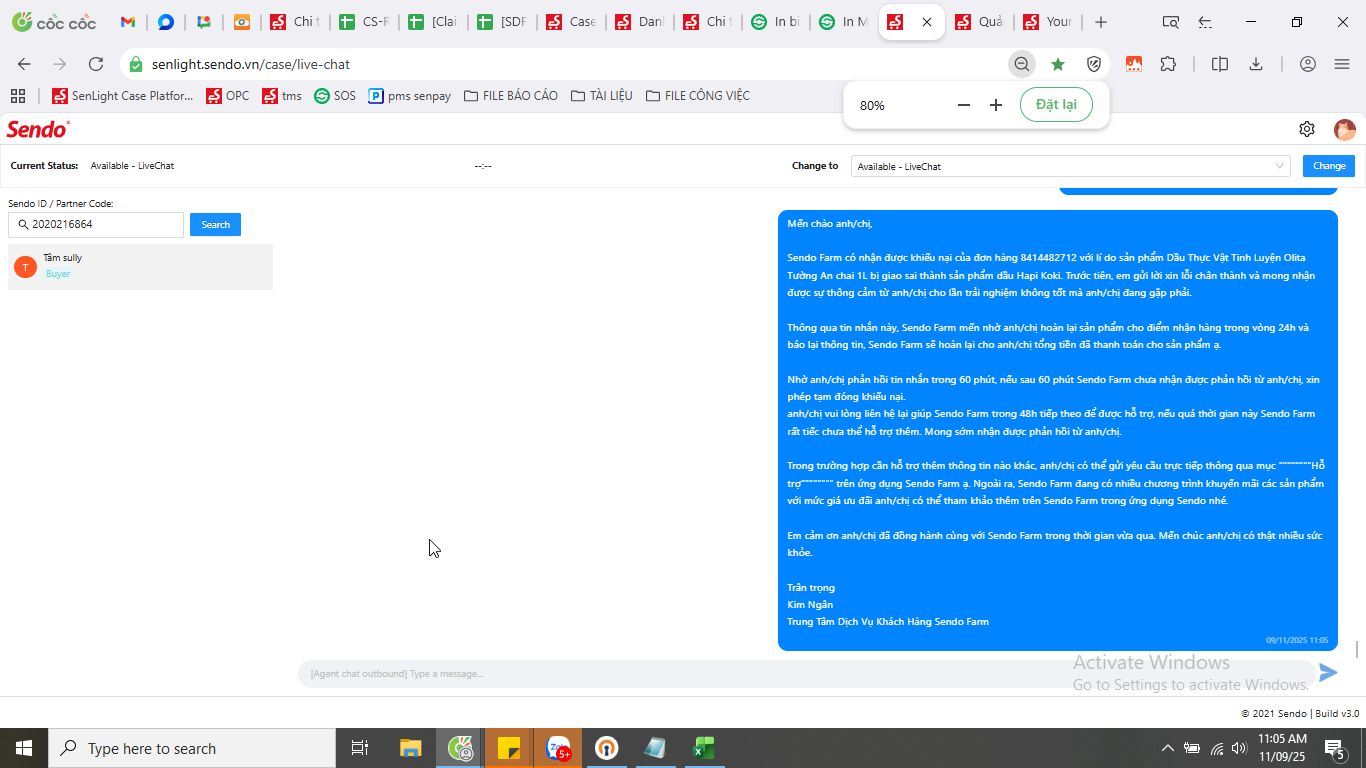Image resolution: width=1366 pixels, height=768 pixels.
Task: Toggle the split view icon
Action: point(1220,64)
